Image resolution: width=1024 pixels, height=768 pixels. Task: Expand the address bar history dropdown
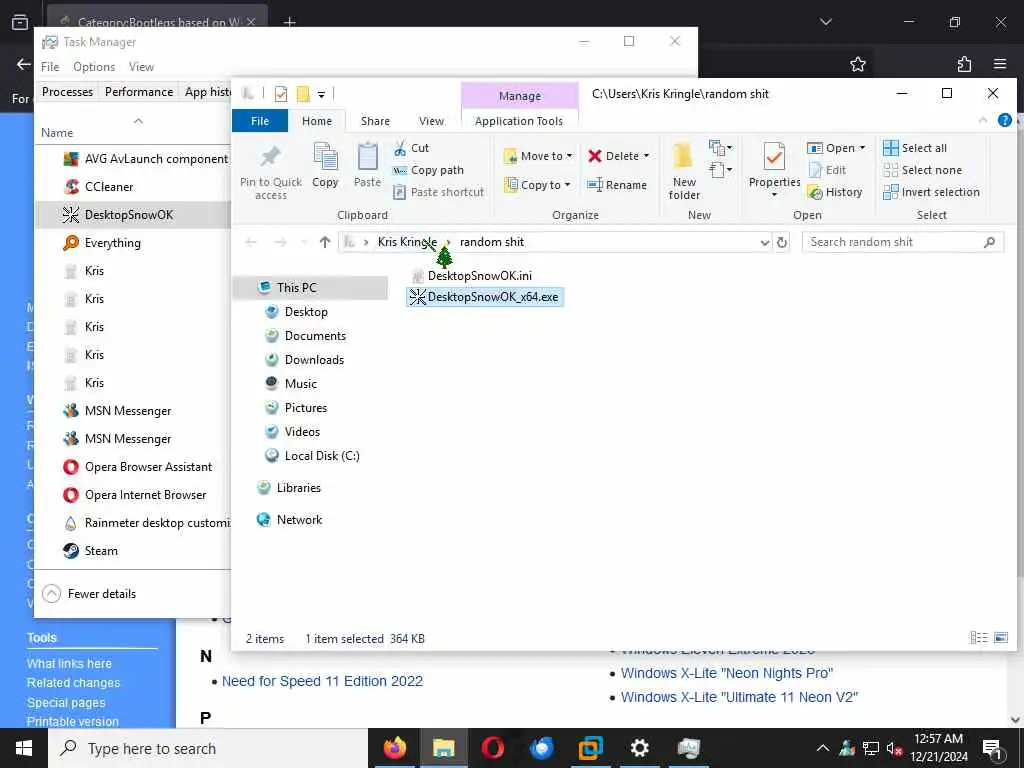coord(765,242)
